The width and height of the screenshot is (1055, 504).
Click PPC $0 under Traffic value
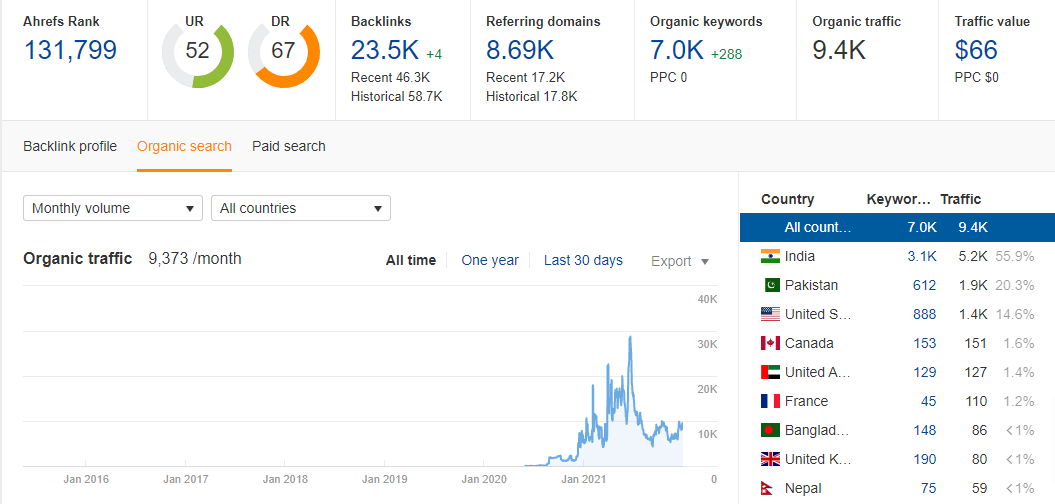tap(976, 77)
